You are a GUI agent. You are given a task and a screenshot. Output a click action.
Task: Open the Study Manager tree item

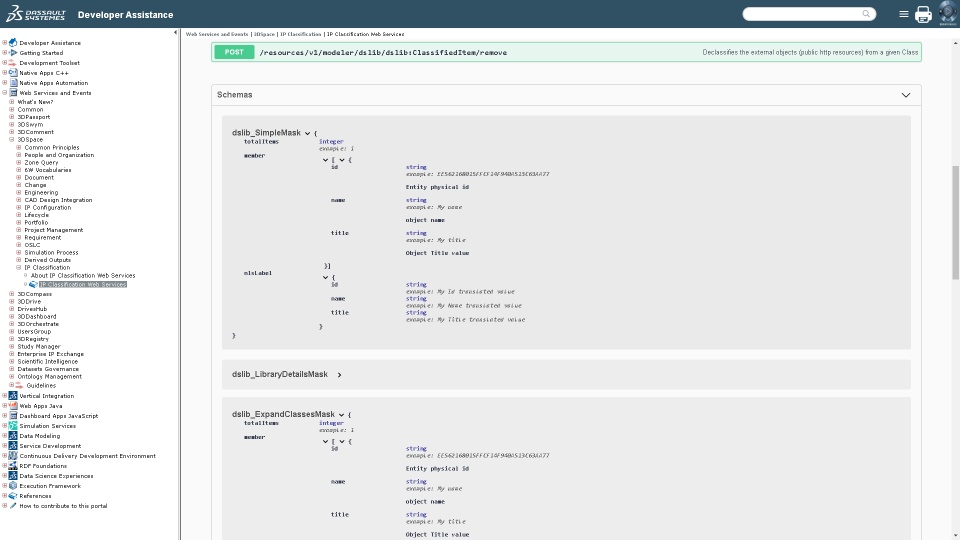(39, 347)
